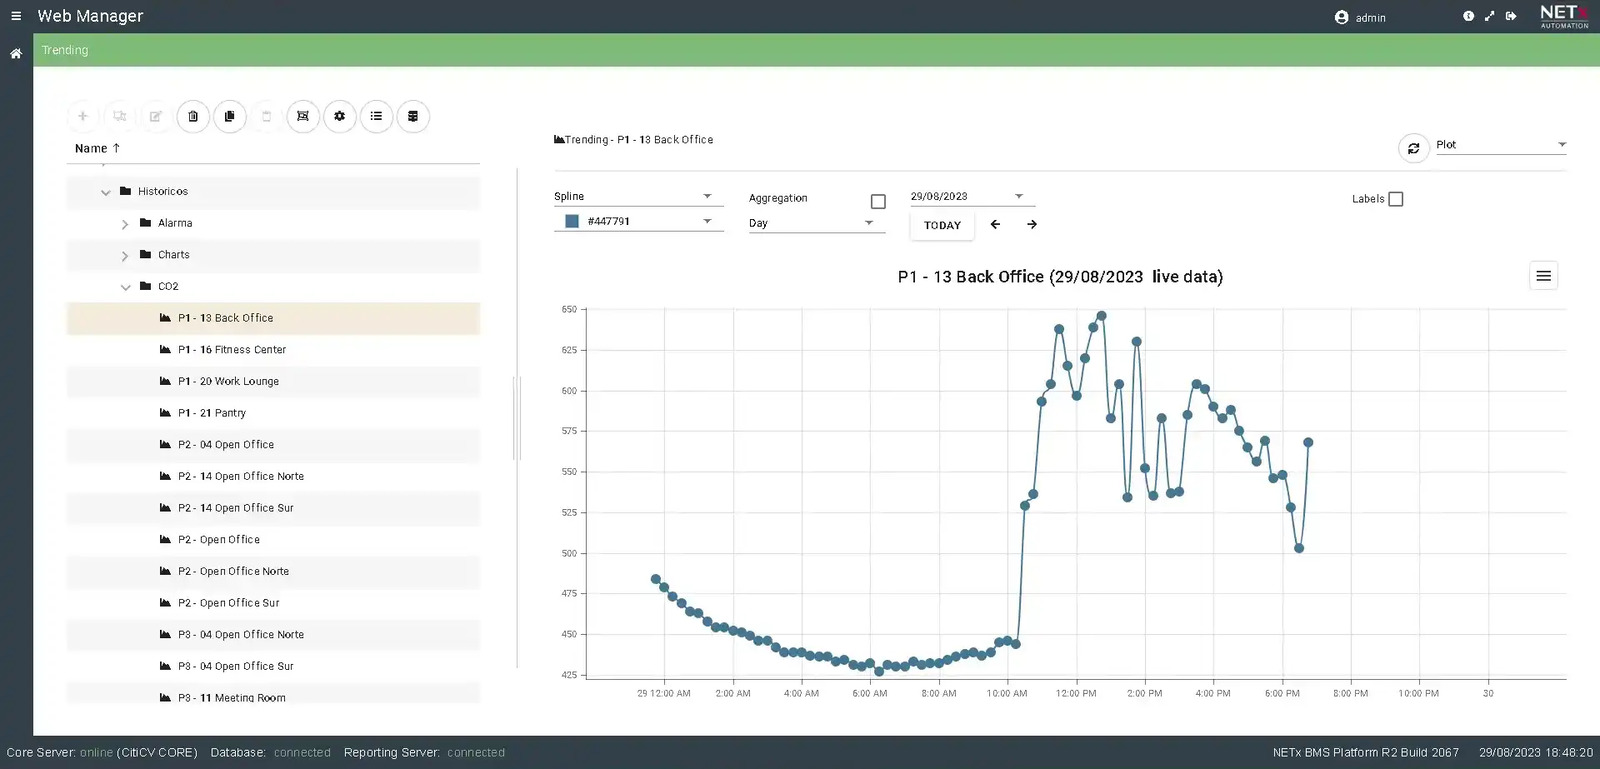Click the #447791 color swatch
The image size is (1600, 769).
coord(572,222)
